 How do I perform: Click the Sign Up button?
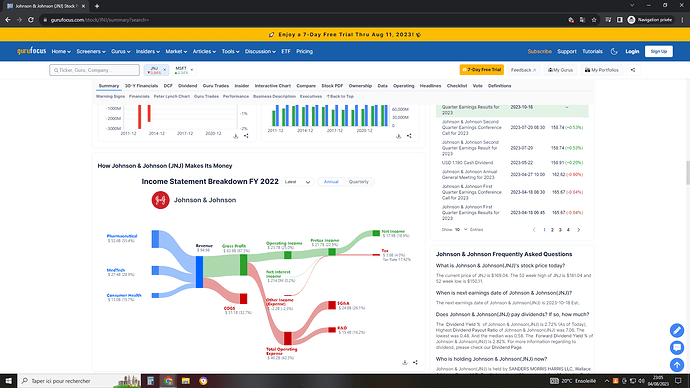[658, 51]
